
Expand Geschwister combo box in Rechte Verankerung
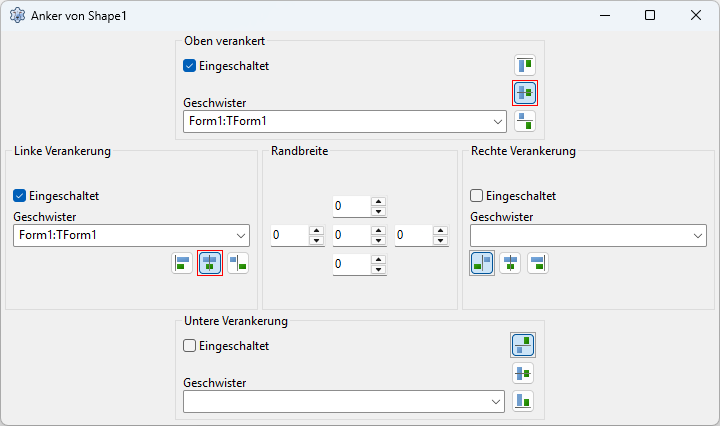588,235
